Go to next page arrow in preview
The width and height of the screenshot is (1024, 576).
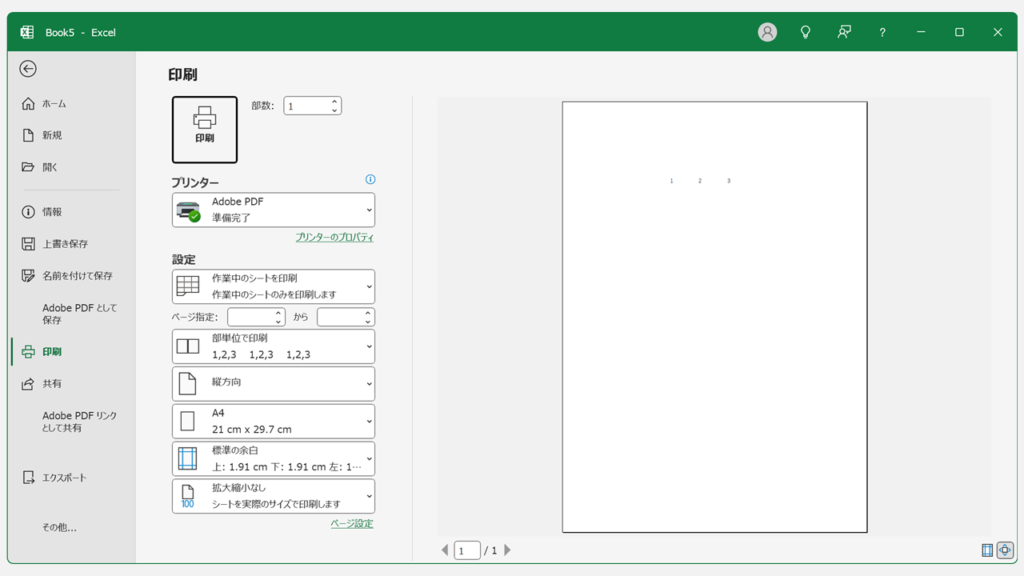507,550
